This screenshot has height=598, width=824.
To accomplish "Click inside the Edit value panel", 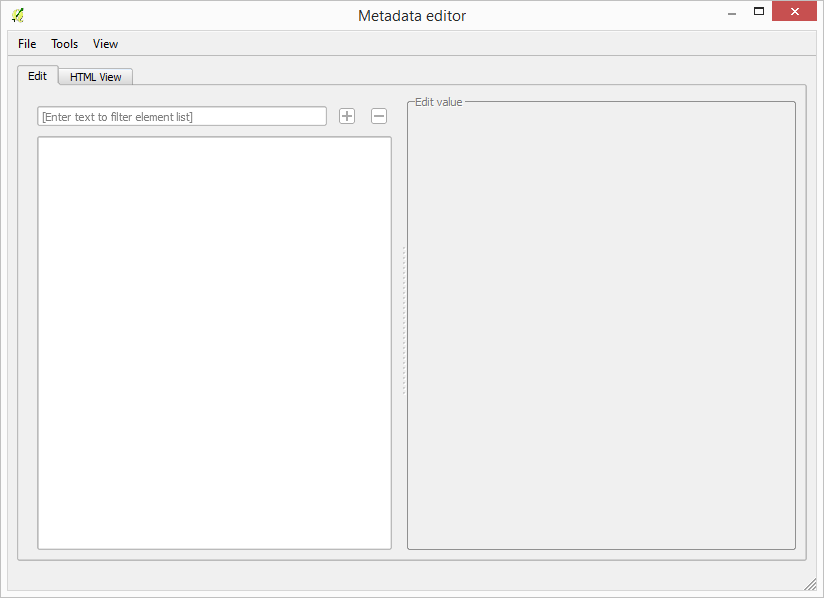I will [x=600, y=330].
